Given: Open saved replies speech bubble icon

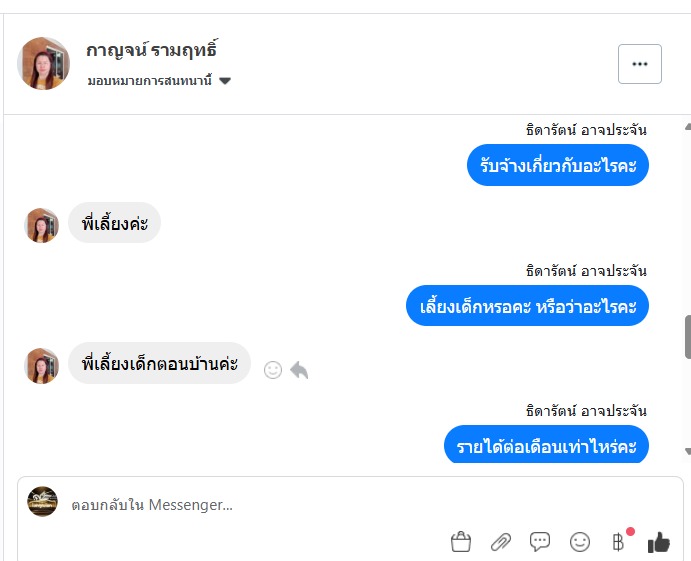Looking at the screenshot, I should coord(540,542).
